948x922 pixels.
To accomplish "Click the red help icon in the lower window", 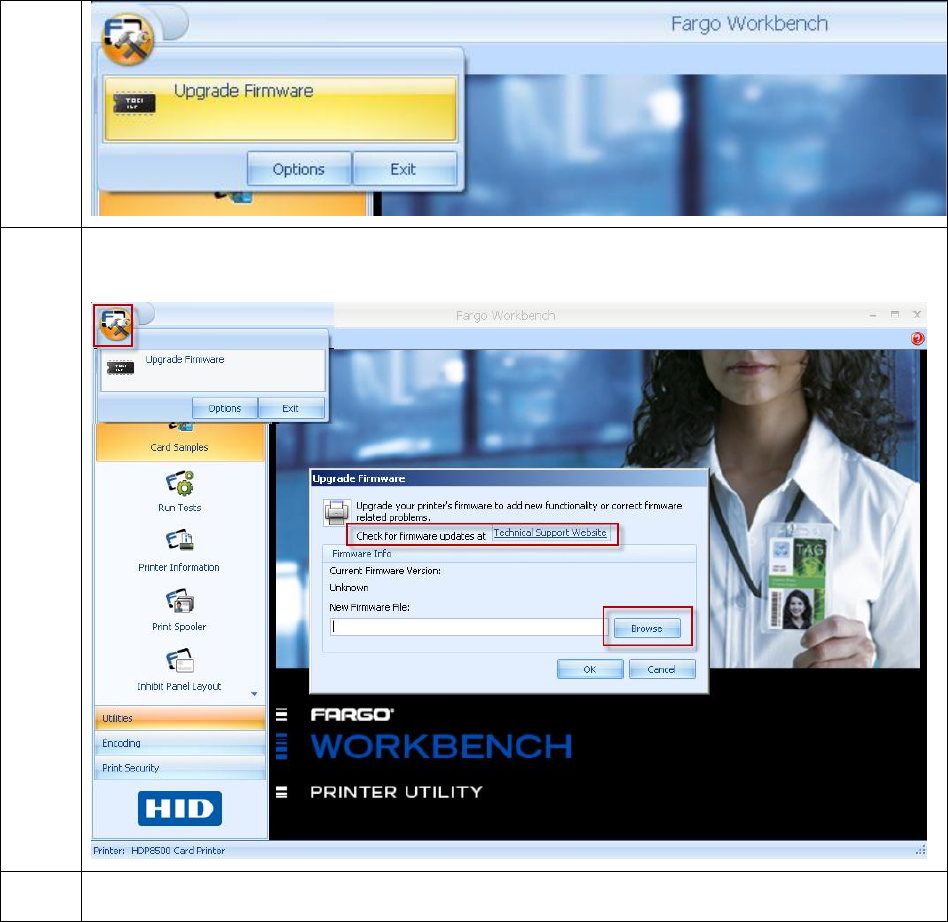I will pyautogui.click(x=917, y=339).
